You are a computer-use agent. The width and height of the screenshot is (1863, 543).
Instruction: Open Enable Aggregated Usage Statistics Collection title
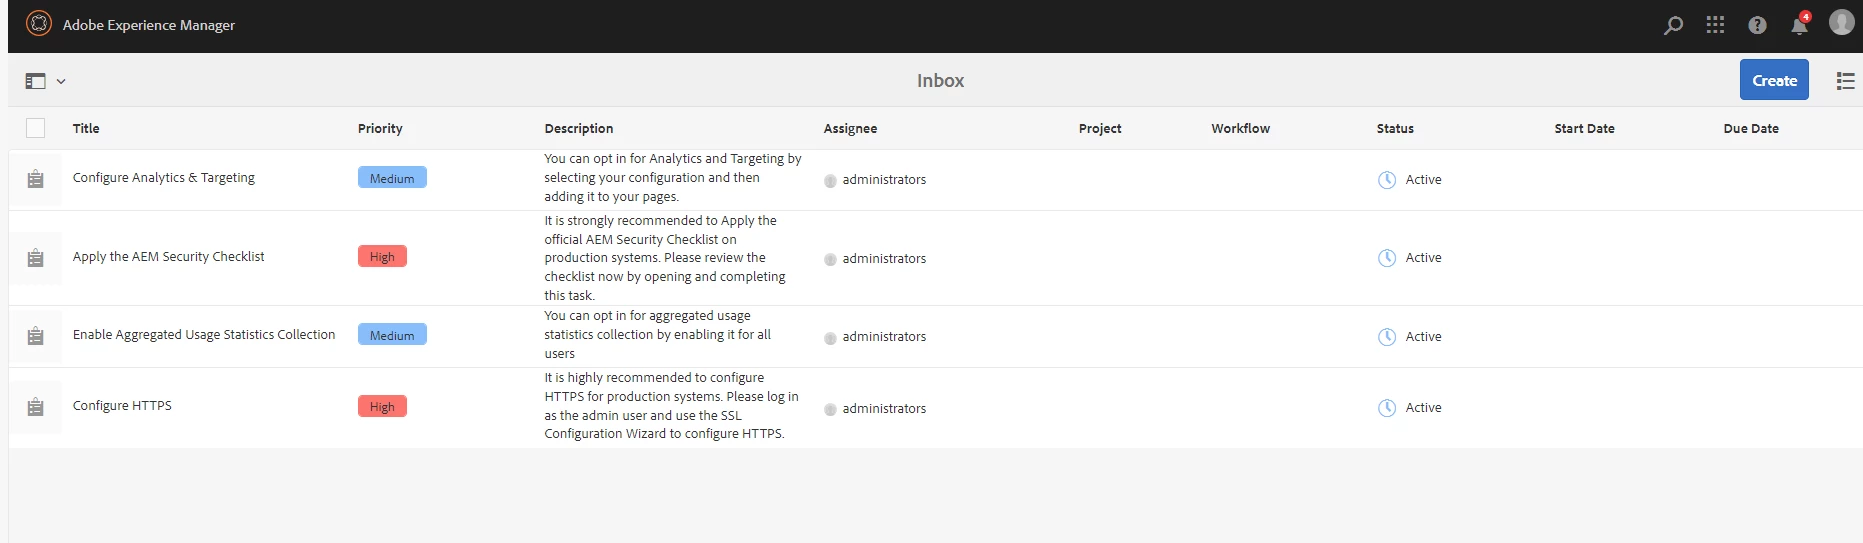tap(204, 334)
